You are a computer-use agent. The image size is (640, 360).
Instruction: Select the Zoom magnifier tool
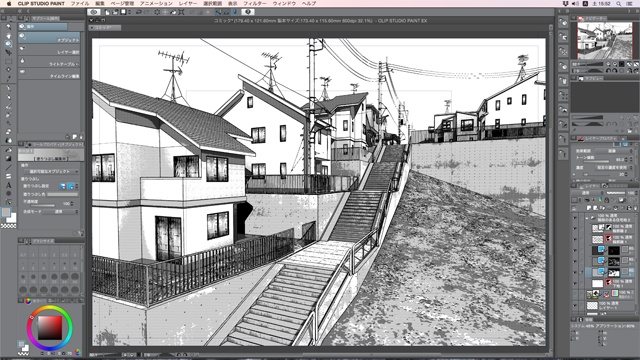coord(8,27)
